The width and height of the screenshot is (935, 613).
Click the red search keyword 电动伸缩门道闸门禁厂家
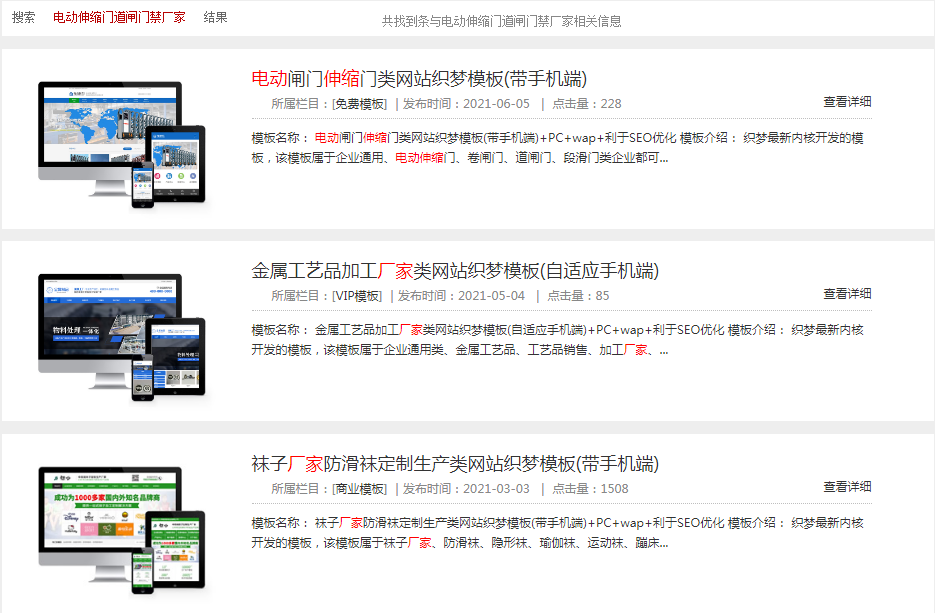tap(119, 18)
